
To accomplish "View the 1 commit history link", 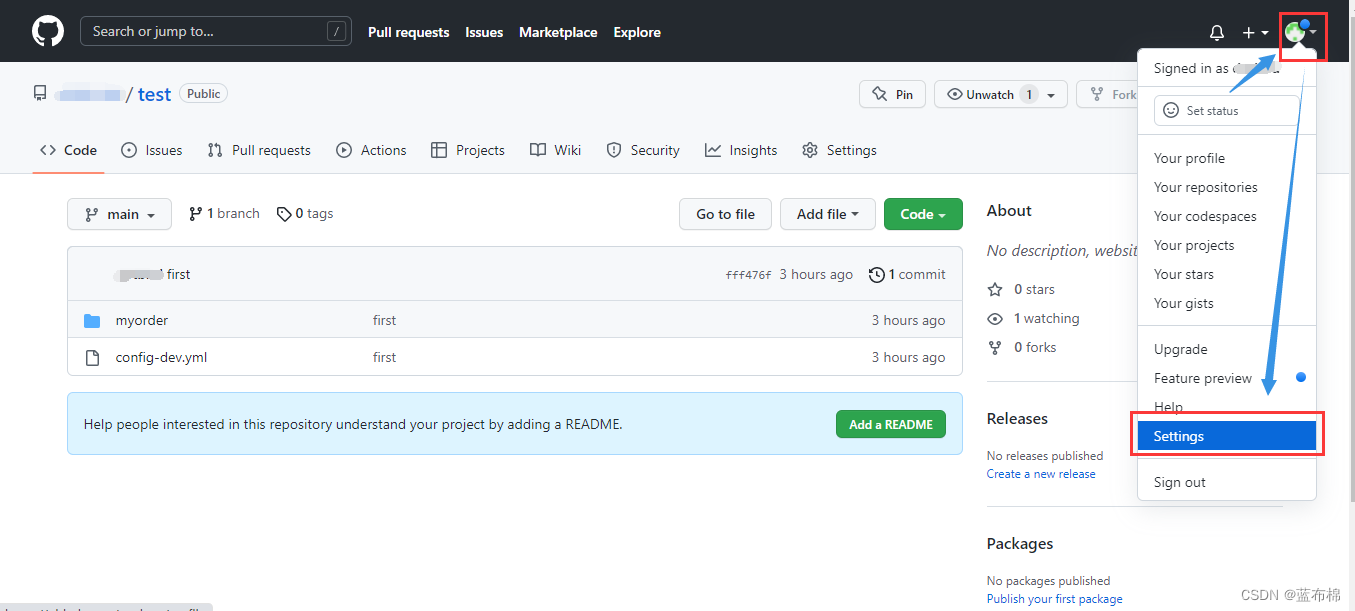I will click(907, 274).
